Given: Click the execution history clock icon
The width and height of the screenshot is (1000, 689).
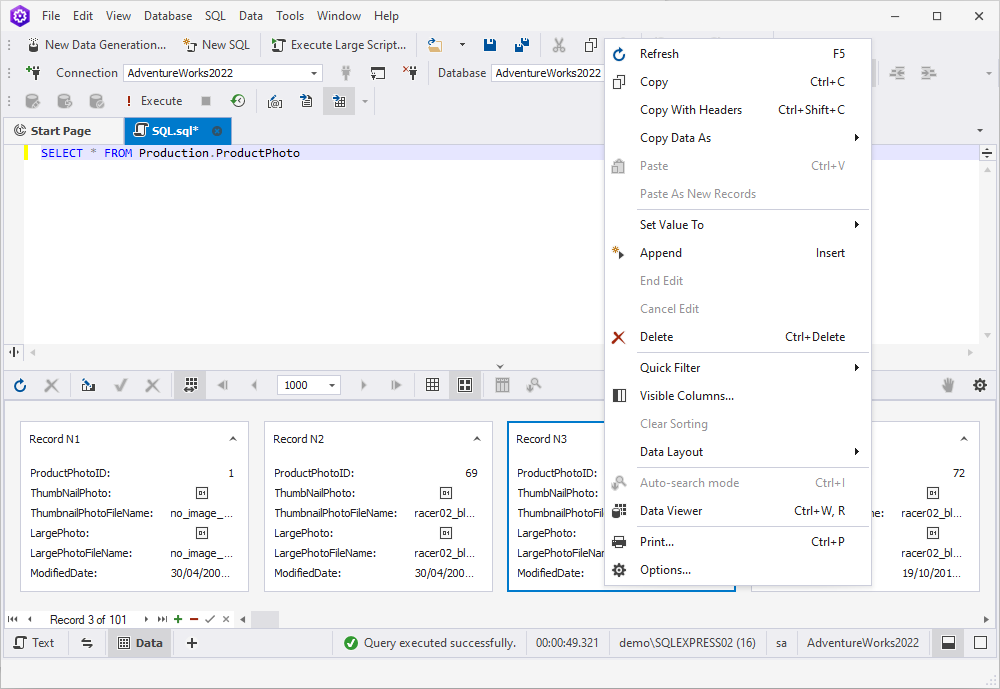Looking at the screenshot, I should click(238, 101).
